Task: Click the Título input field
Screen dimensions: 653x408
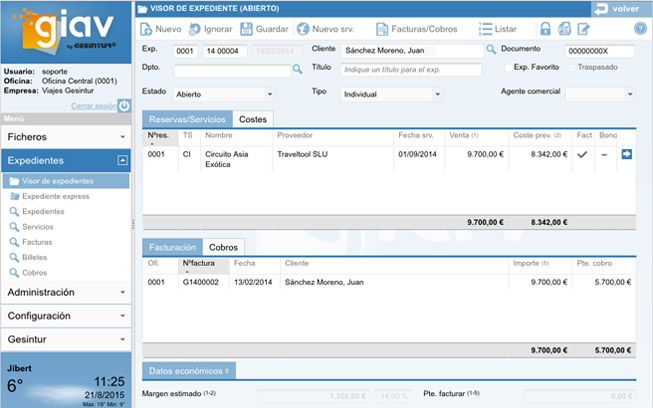Action: (411, 70)
